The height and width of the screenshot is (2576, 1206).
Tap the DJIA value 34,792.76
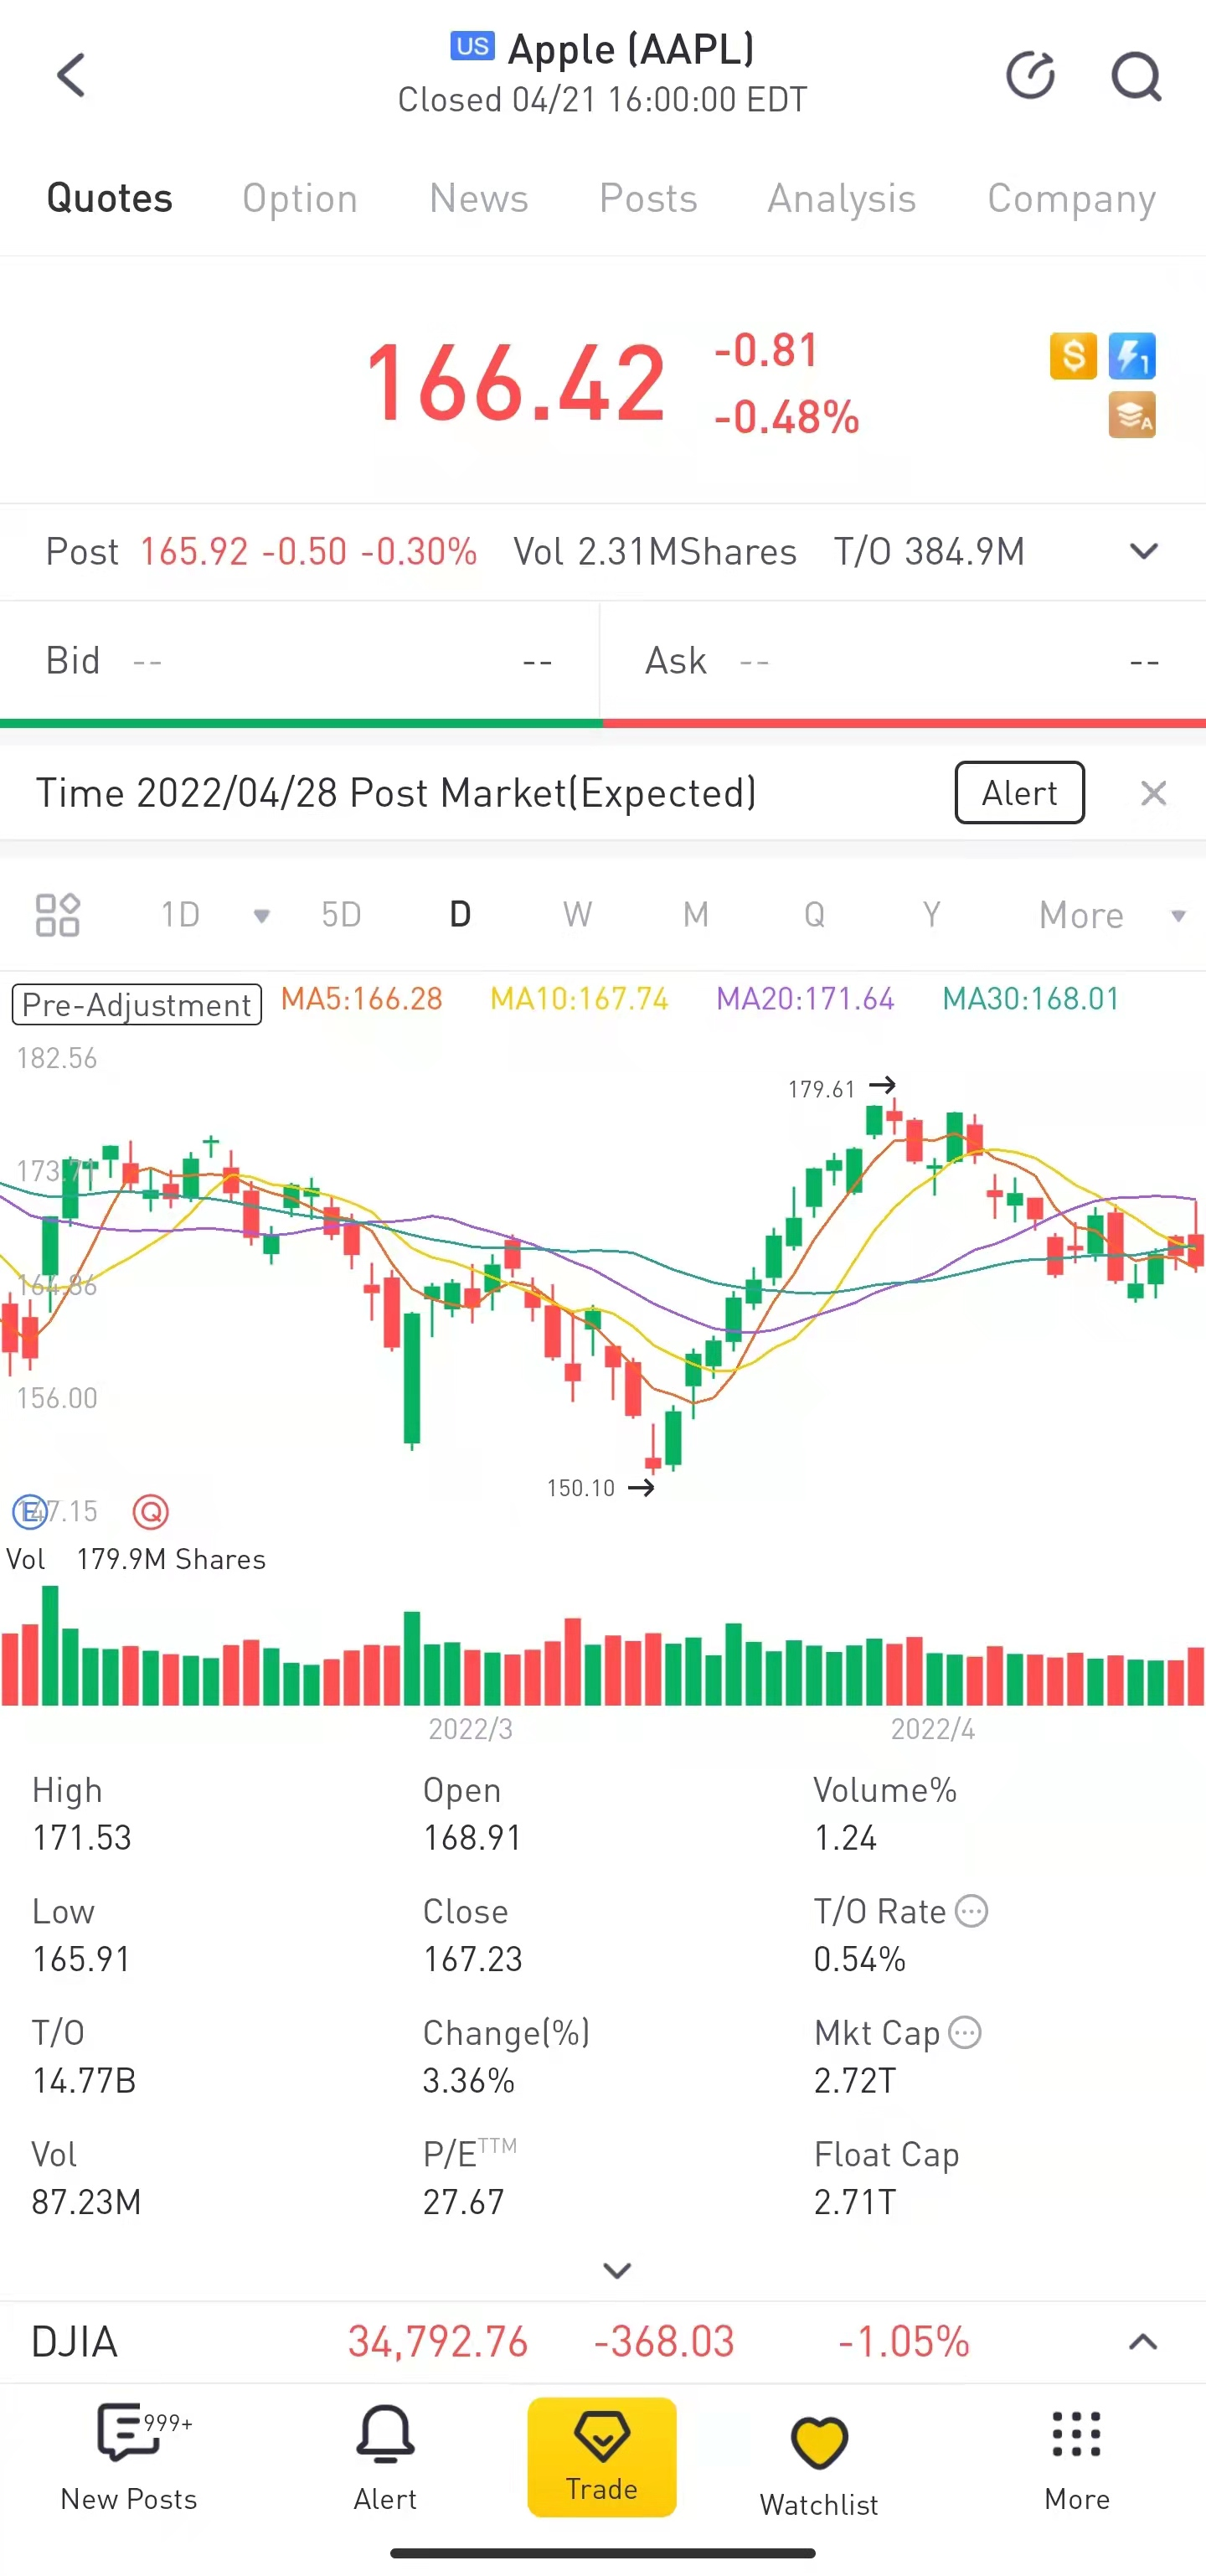click(x=438, y=2341)
